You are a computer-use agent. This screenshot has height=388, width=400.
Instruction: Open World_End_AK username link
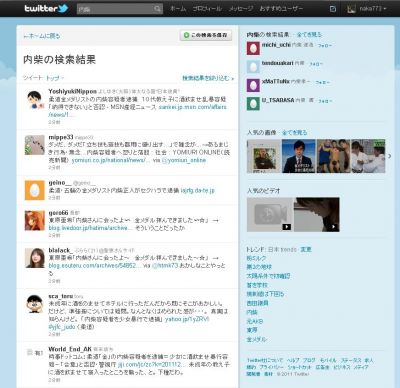(70, 349)
